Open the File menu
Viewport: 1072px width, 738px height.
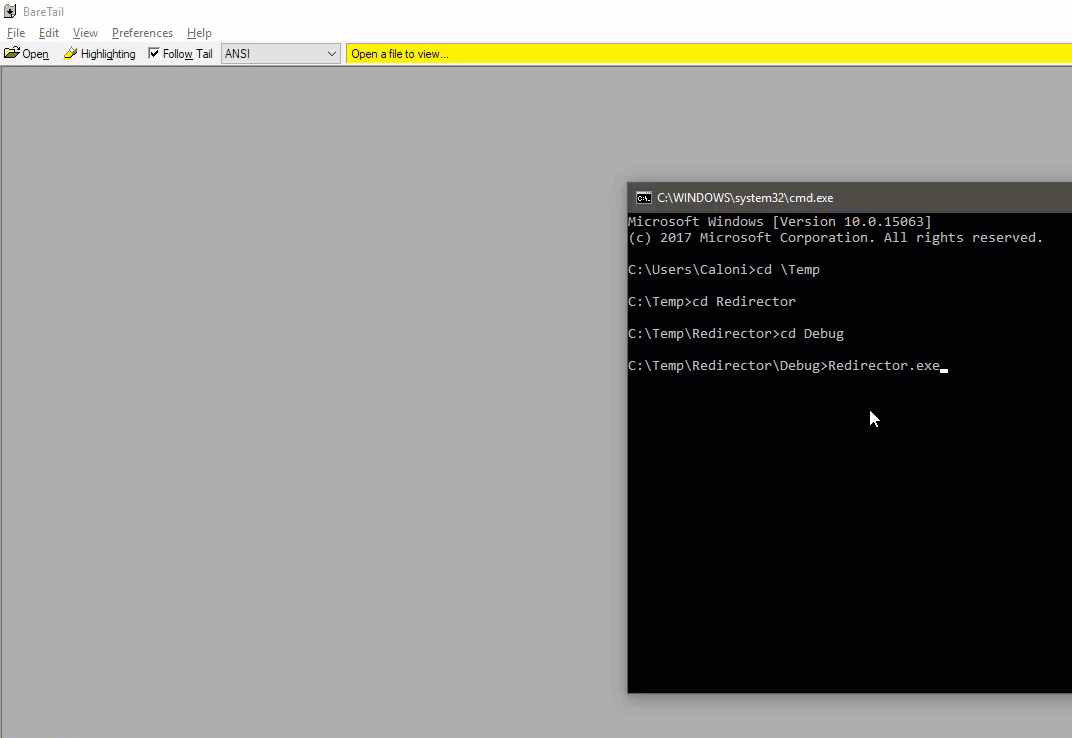point(16,33)
